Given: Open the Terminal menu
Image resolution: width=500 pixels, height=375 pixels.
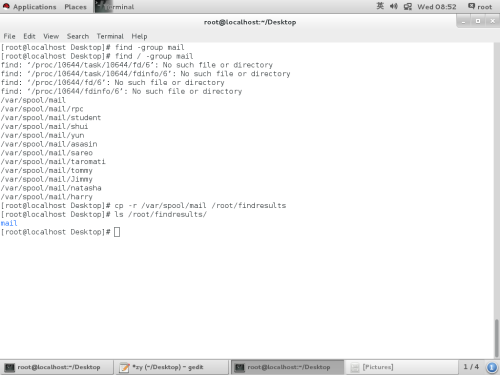Looking at the screenshot, I should [x=110, y=36].
